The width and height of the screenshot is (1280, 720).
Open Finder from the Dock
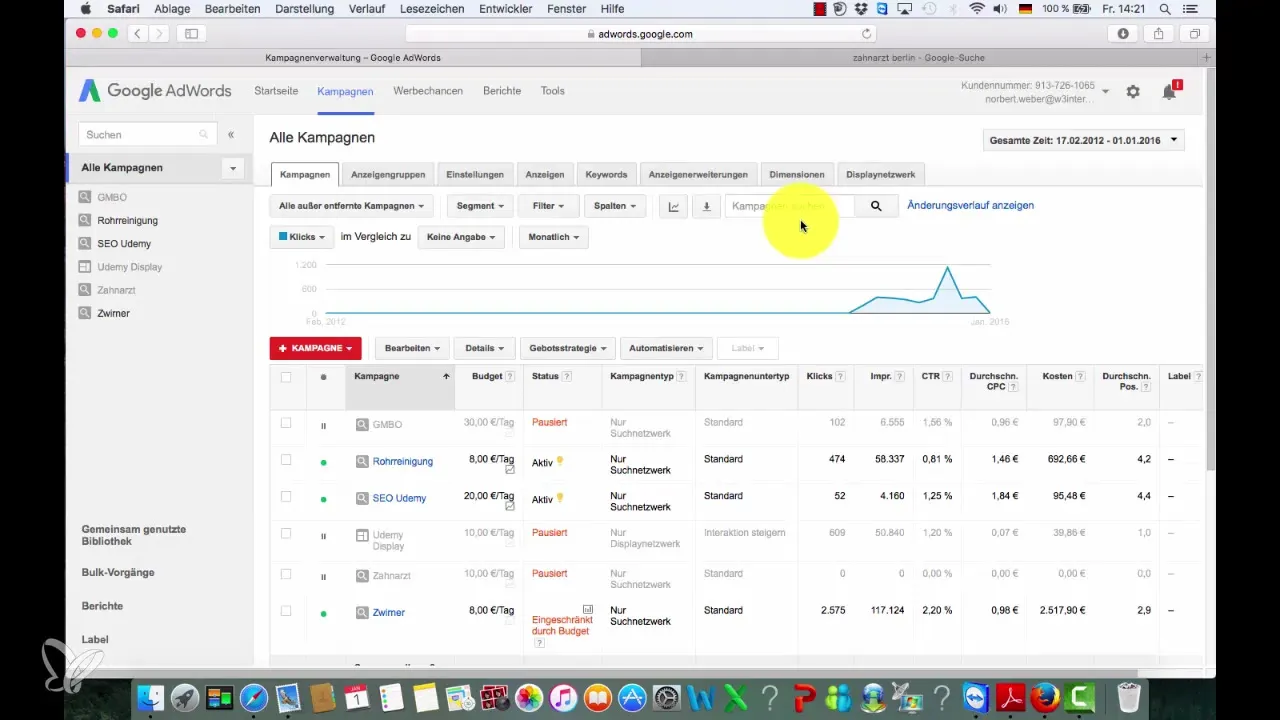click(x=150, y=697)
